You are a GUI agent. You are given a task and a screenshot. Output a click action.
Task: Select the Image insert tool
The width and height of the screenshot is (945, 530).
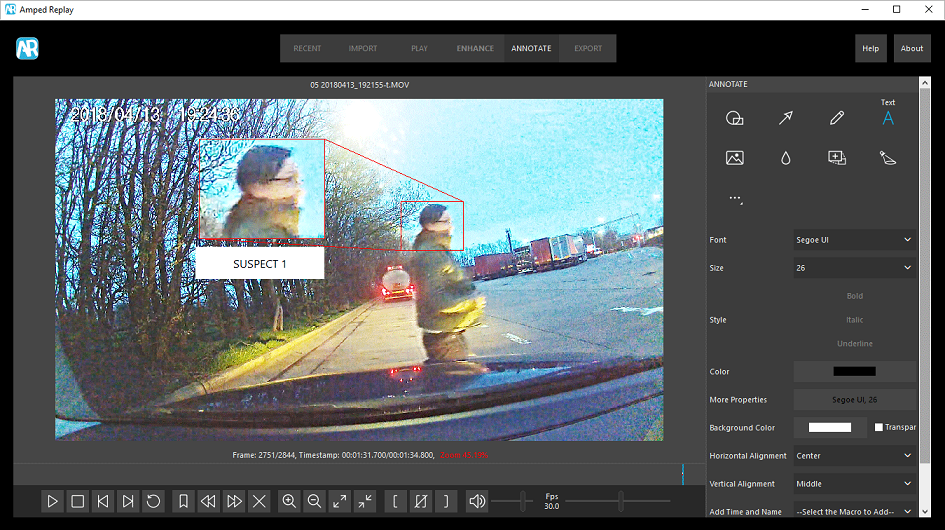[734, 157]
